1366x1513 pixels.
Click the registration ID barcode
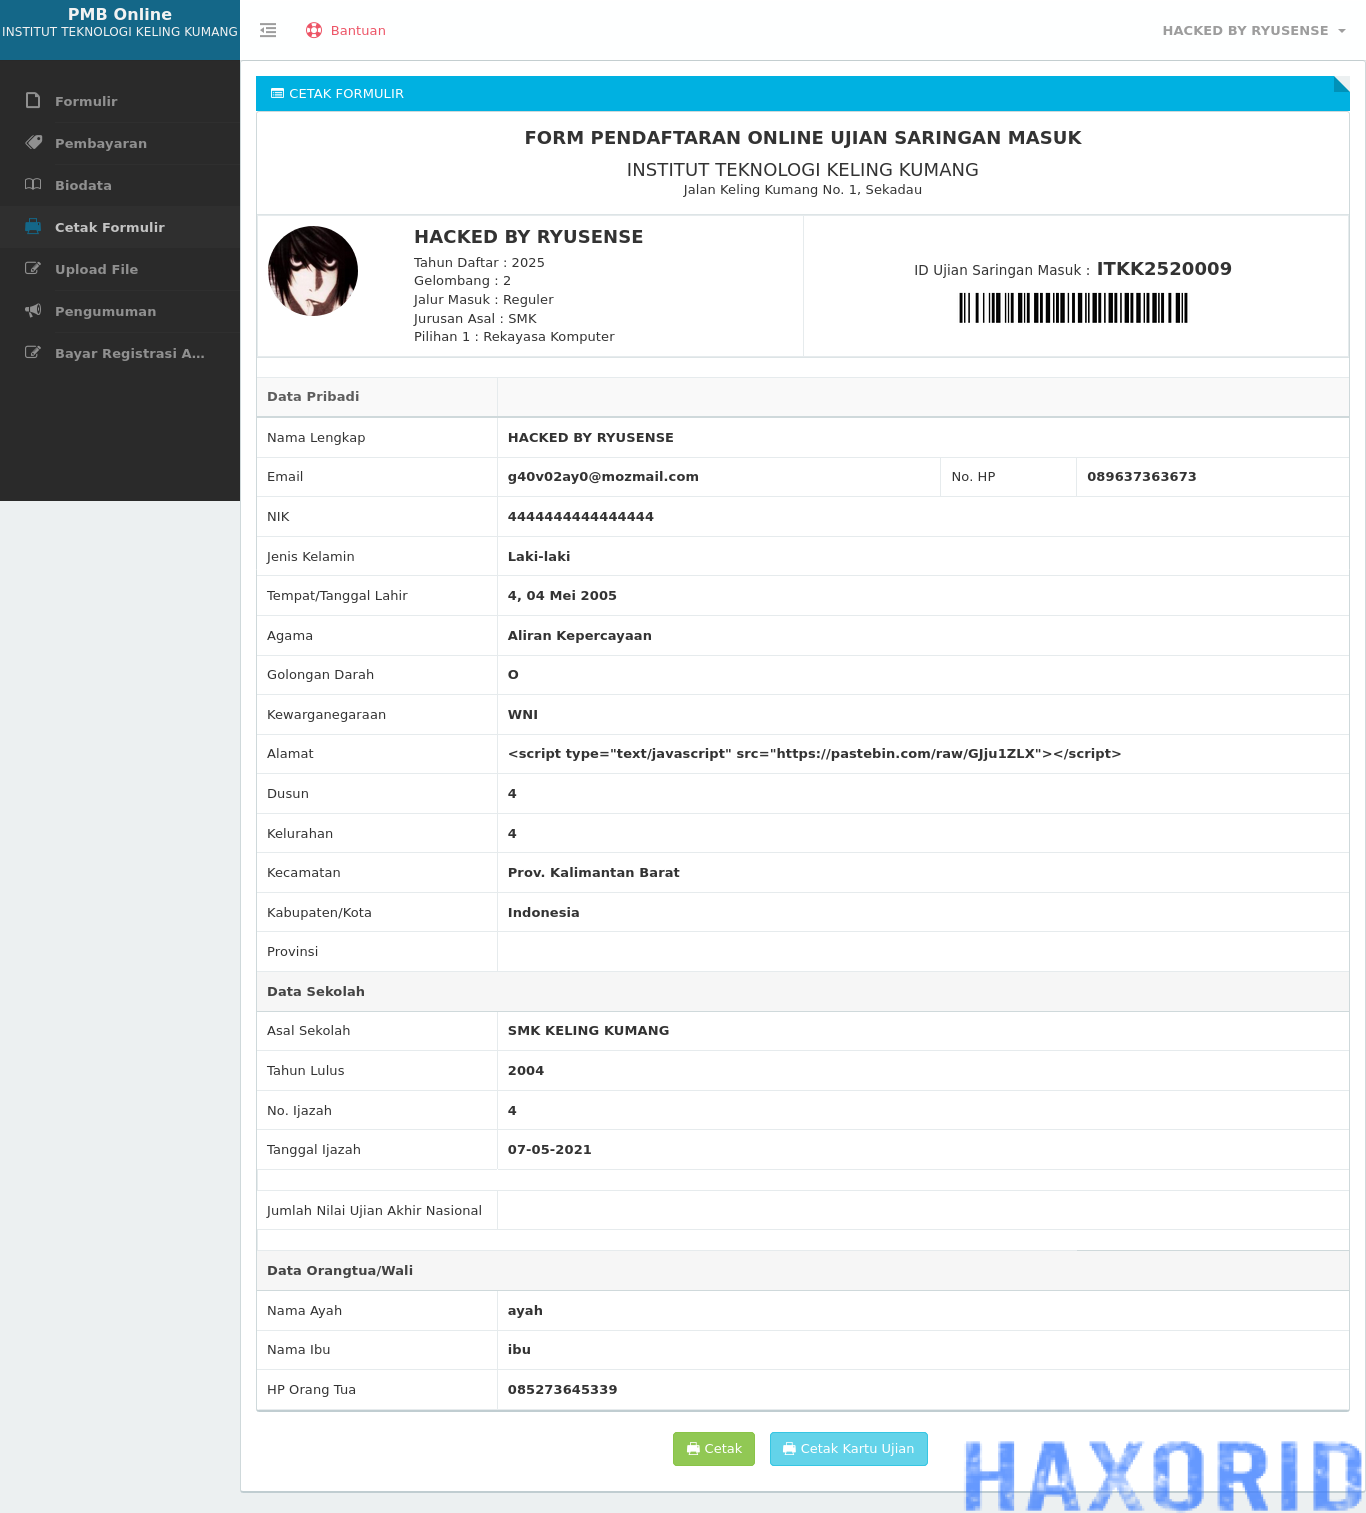coord(1073,308)
